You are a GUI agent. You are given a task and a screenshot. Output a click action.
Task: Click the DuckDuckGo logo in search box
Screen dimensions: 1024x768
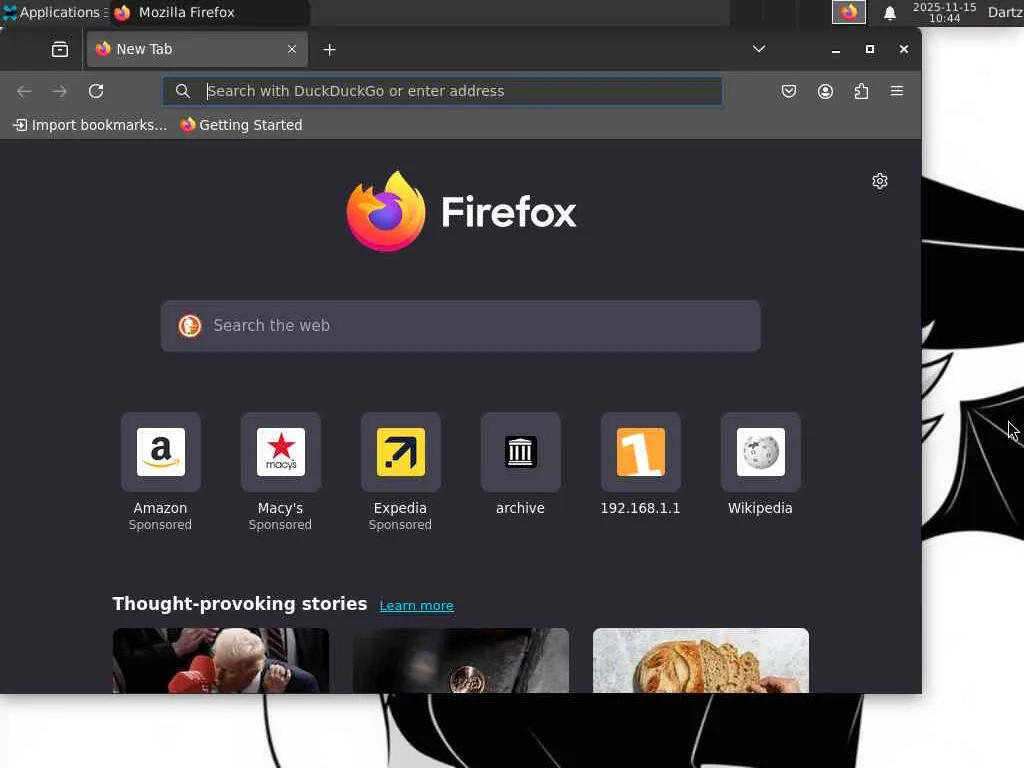[x=189, y=326]
